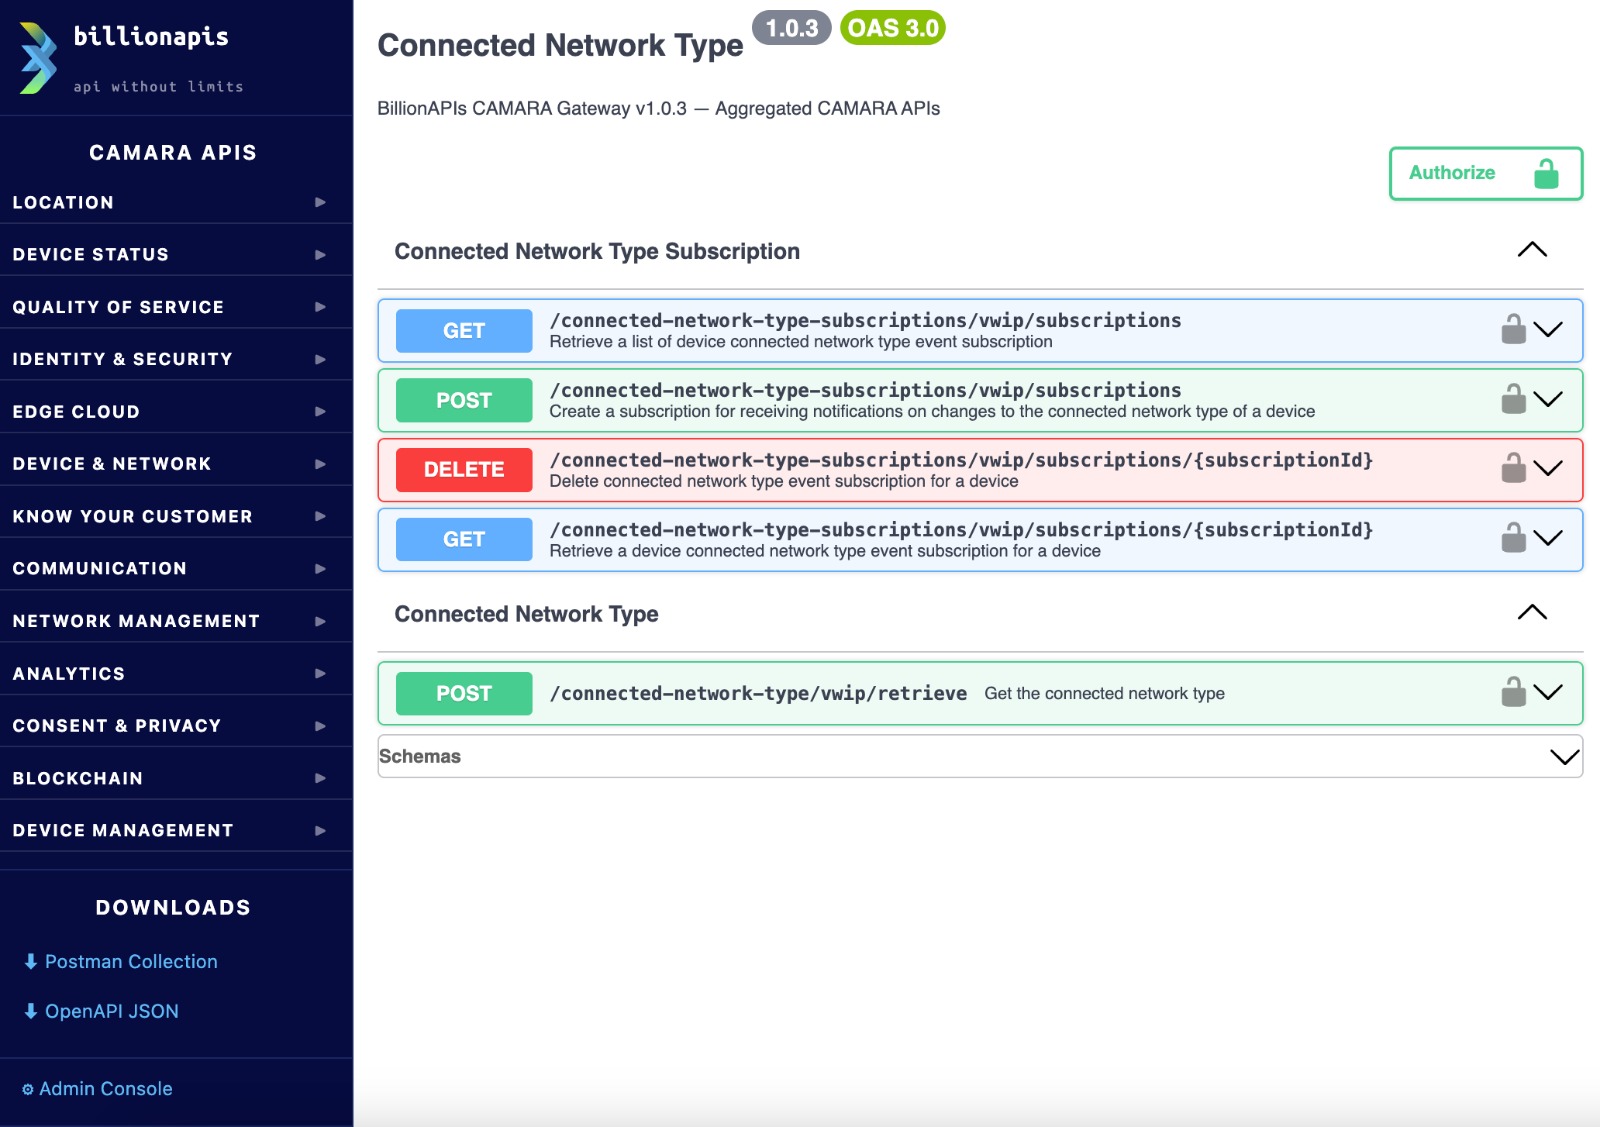Viewport: 1600px width, 1127px height.
Task: Click the 1.0.3 version badge
Action: (792, 28)
